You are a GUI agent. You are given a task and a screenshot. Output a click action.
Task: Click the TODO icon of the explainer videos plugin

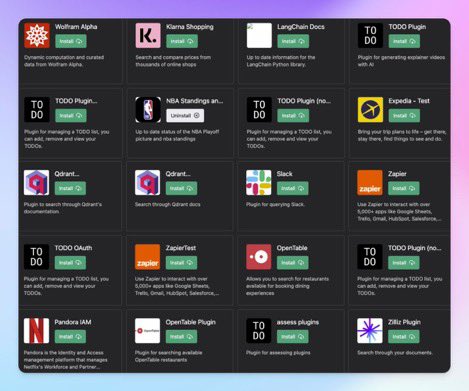pyautogui.click(x=370, y=35)
